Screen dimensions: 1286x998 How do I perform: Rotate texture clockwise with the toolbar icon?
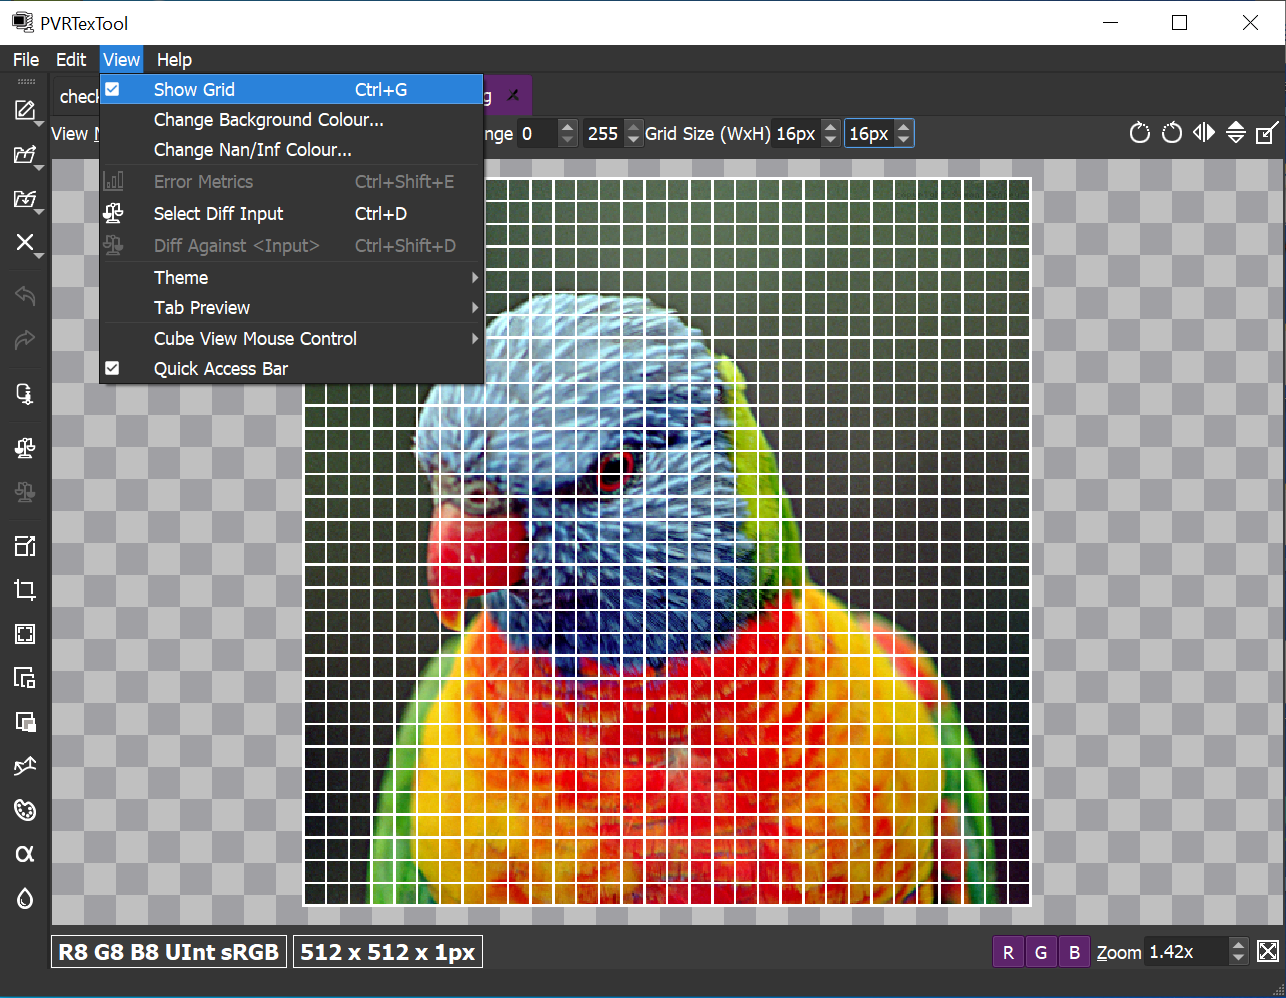[x=1140, y=133]
